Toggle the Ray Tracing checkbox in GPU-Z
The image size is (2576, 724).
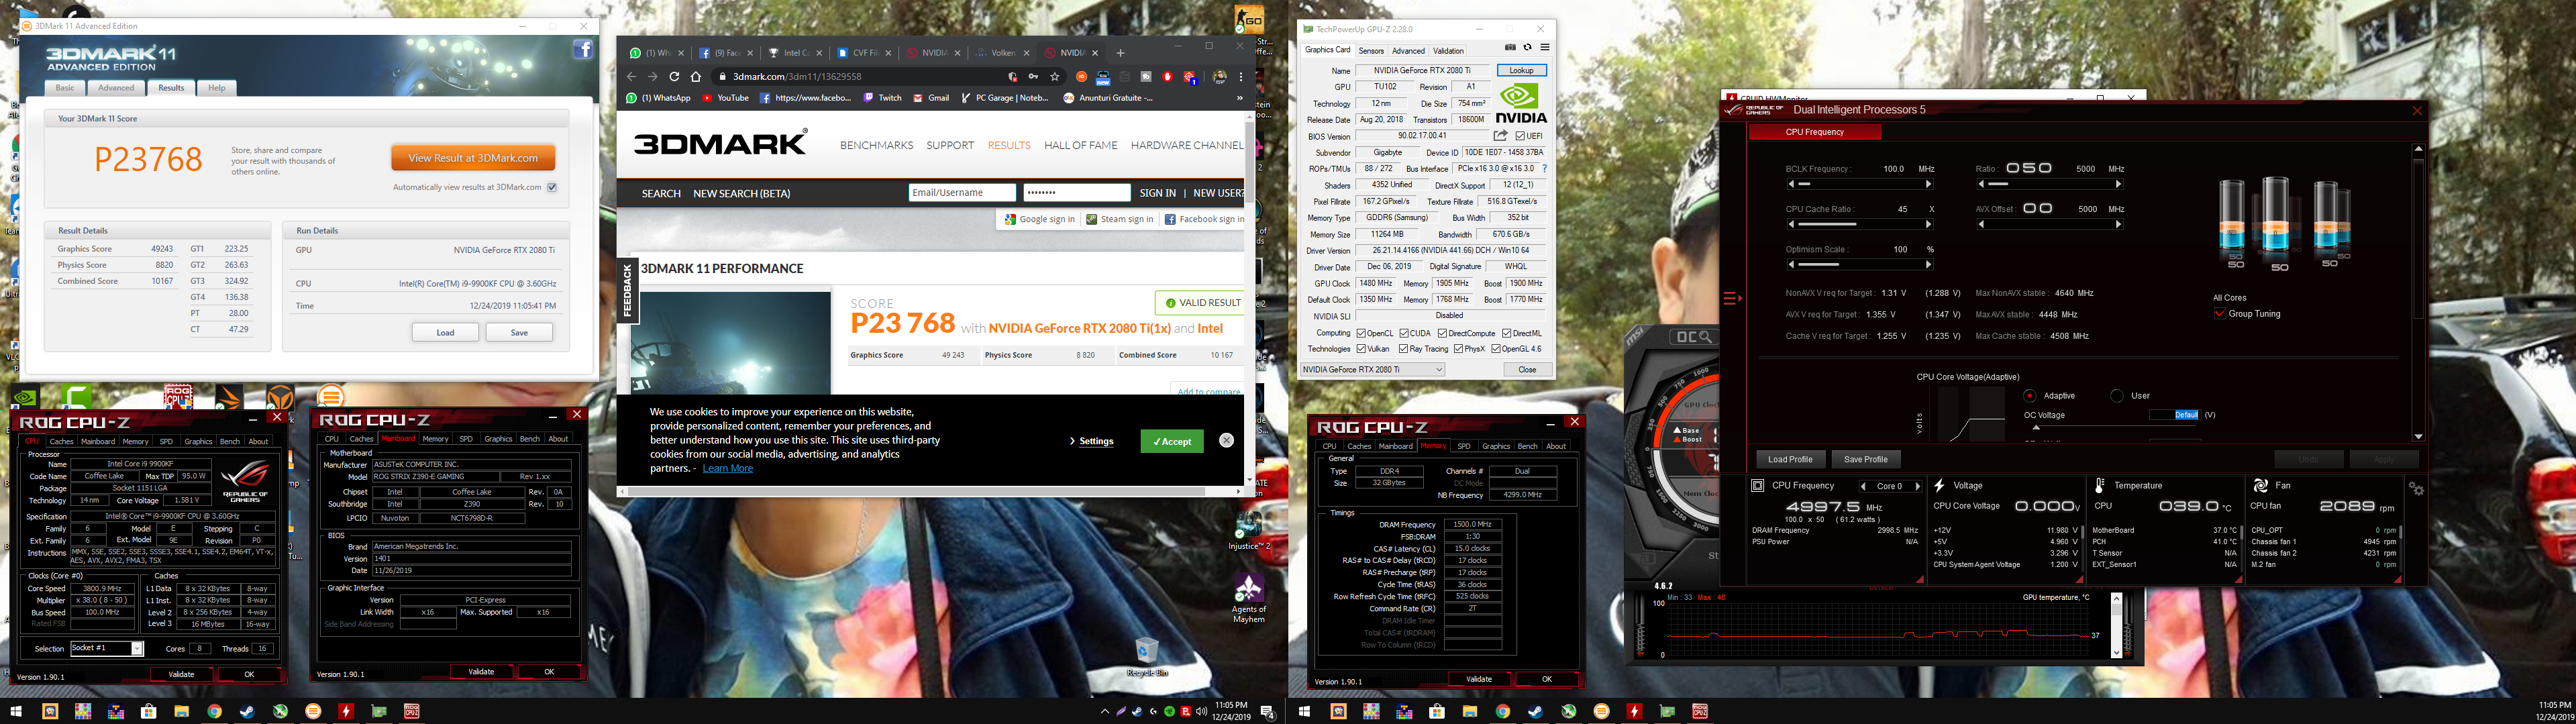click(1403, 349)
